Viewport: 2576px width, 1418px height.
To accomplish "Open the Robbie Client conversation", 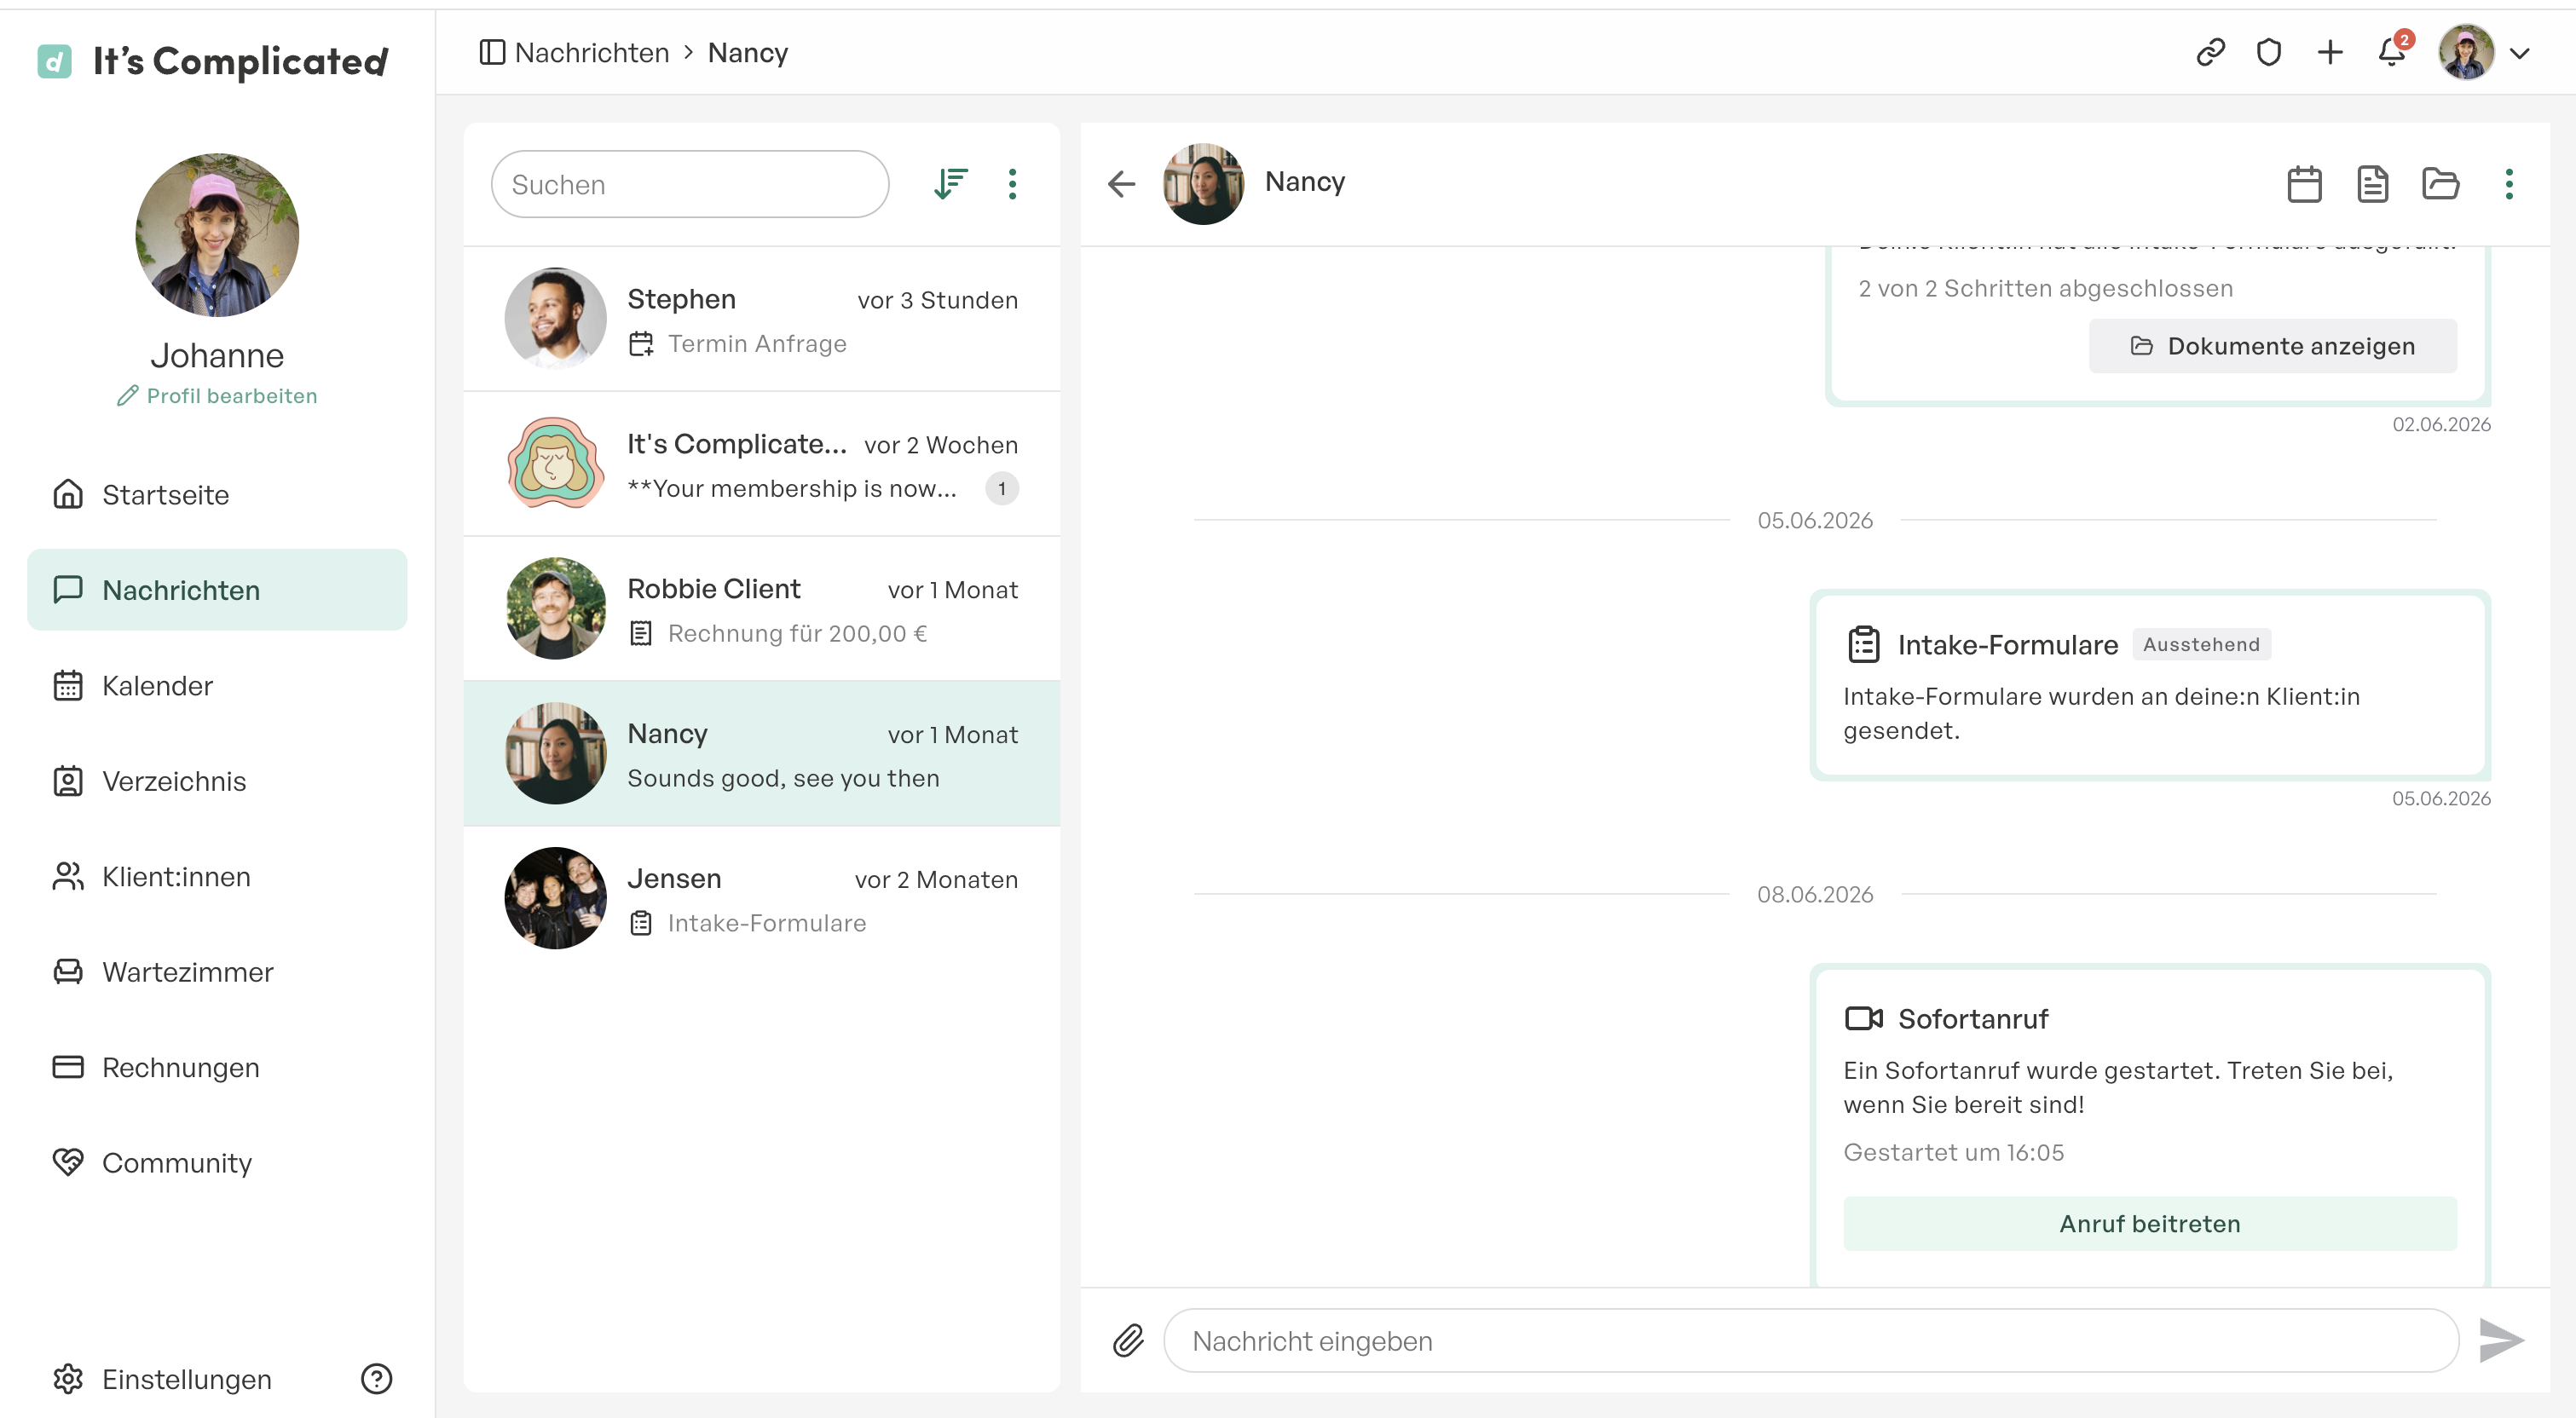I will click(x=762, y=609).
